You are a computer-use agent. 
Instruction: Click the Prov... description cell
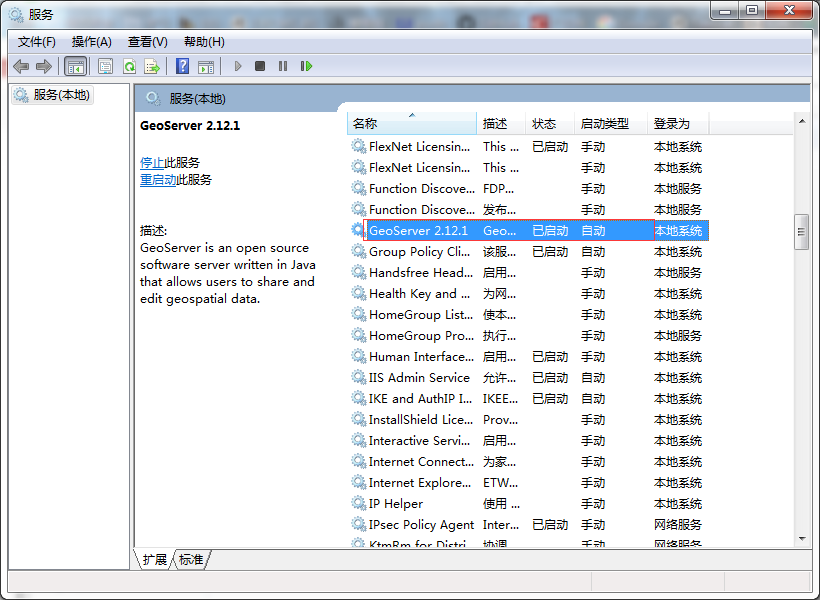pos(500,420)
